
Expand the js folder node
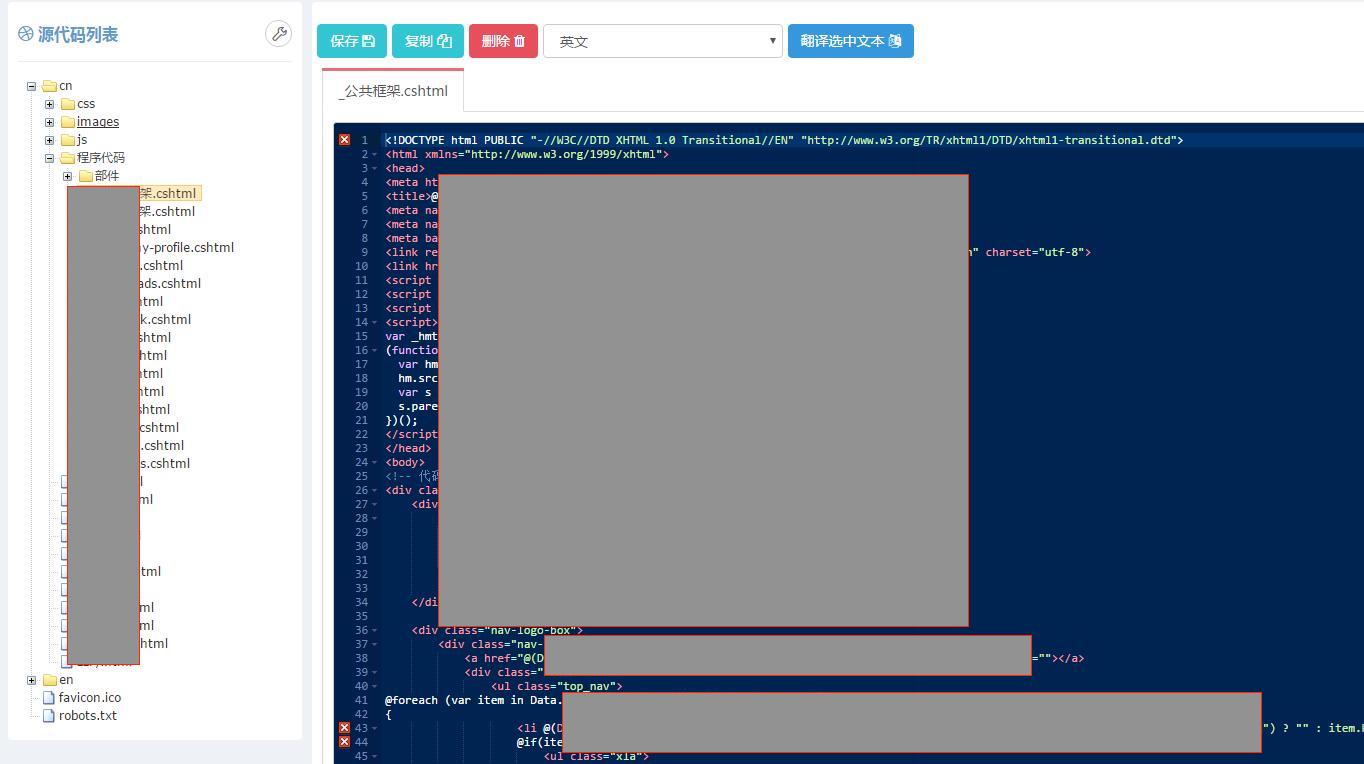(49, 140)
